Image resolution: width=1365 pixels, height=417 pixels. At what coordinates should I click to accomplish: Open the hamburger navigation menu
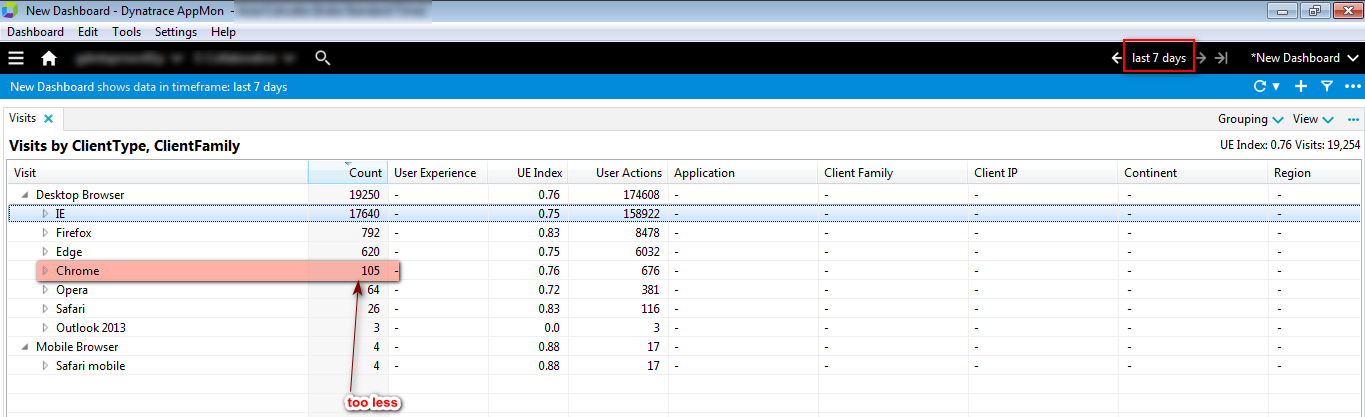(x=16, y=58)
